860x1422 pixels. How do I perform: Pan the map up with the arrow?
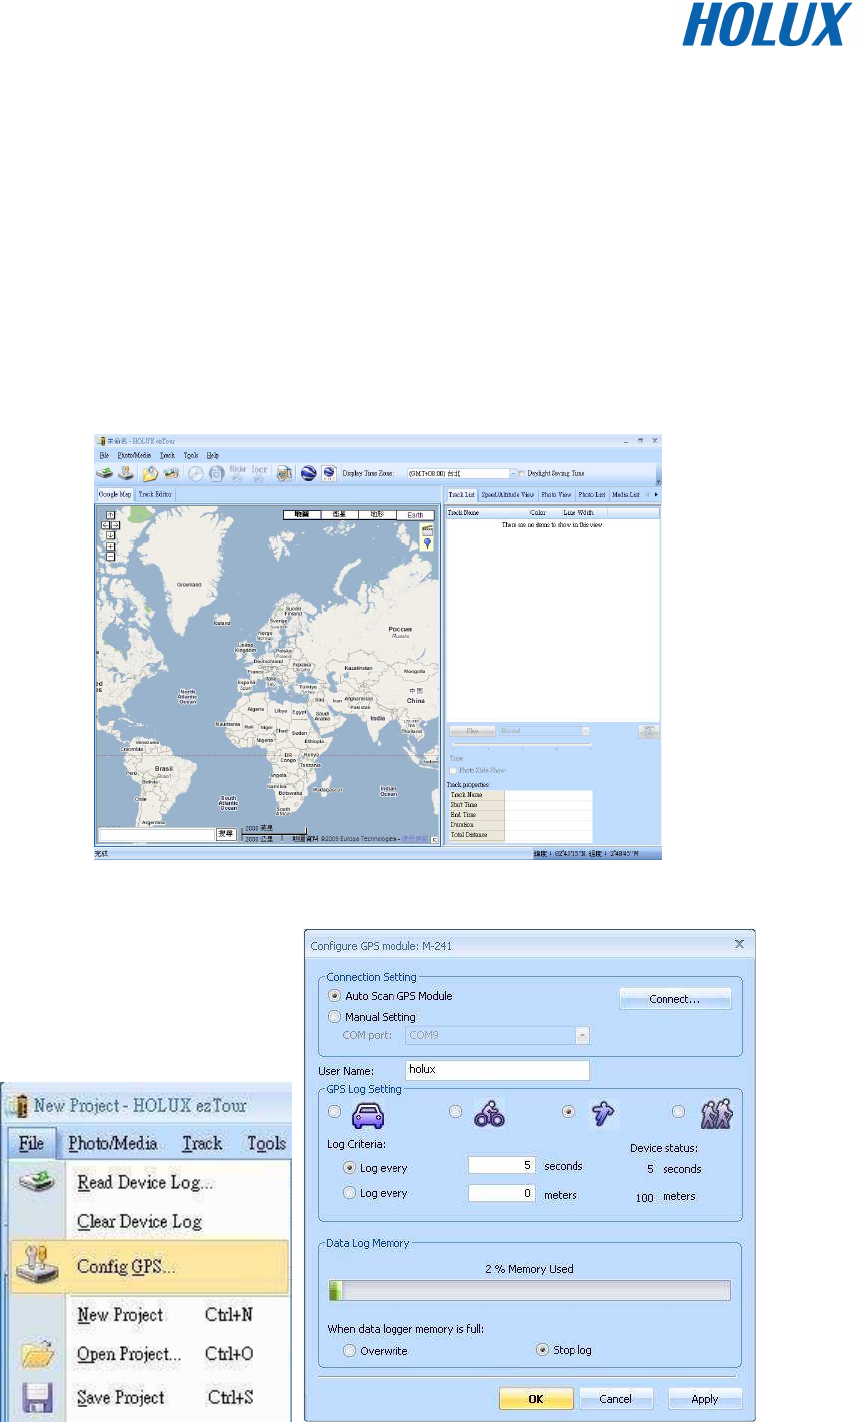pyautogui.click(x=111, y=515)
